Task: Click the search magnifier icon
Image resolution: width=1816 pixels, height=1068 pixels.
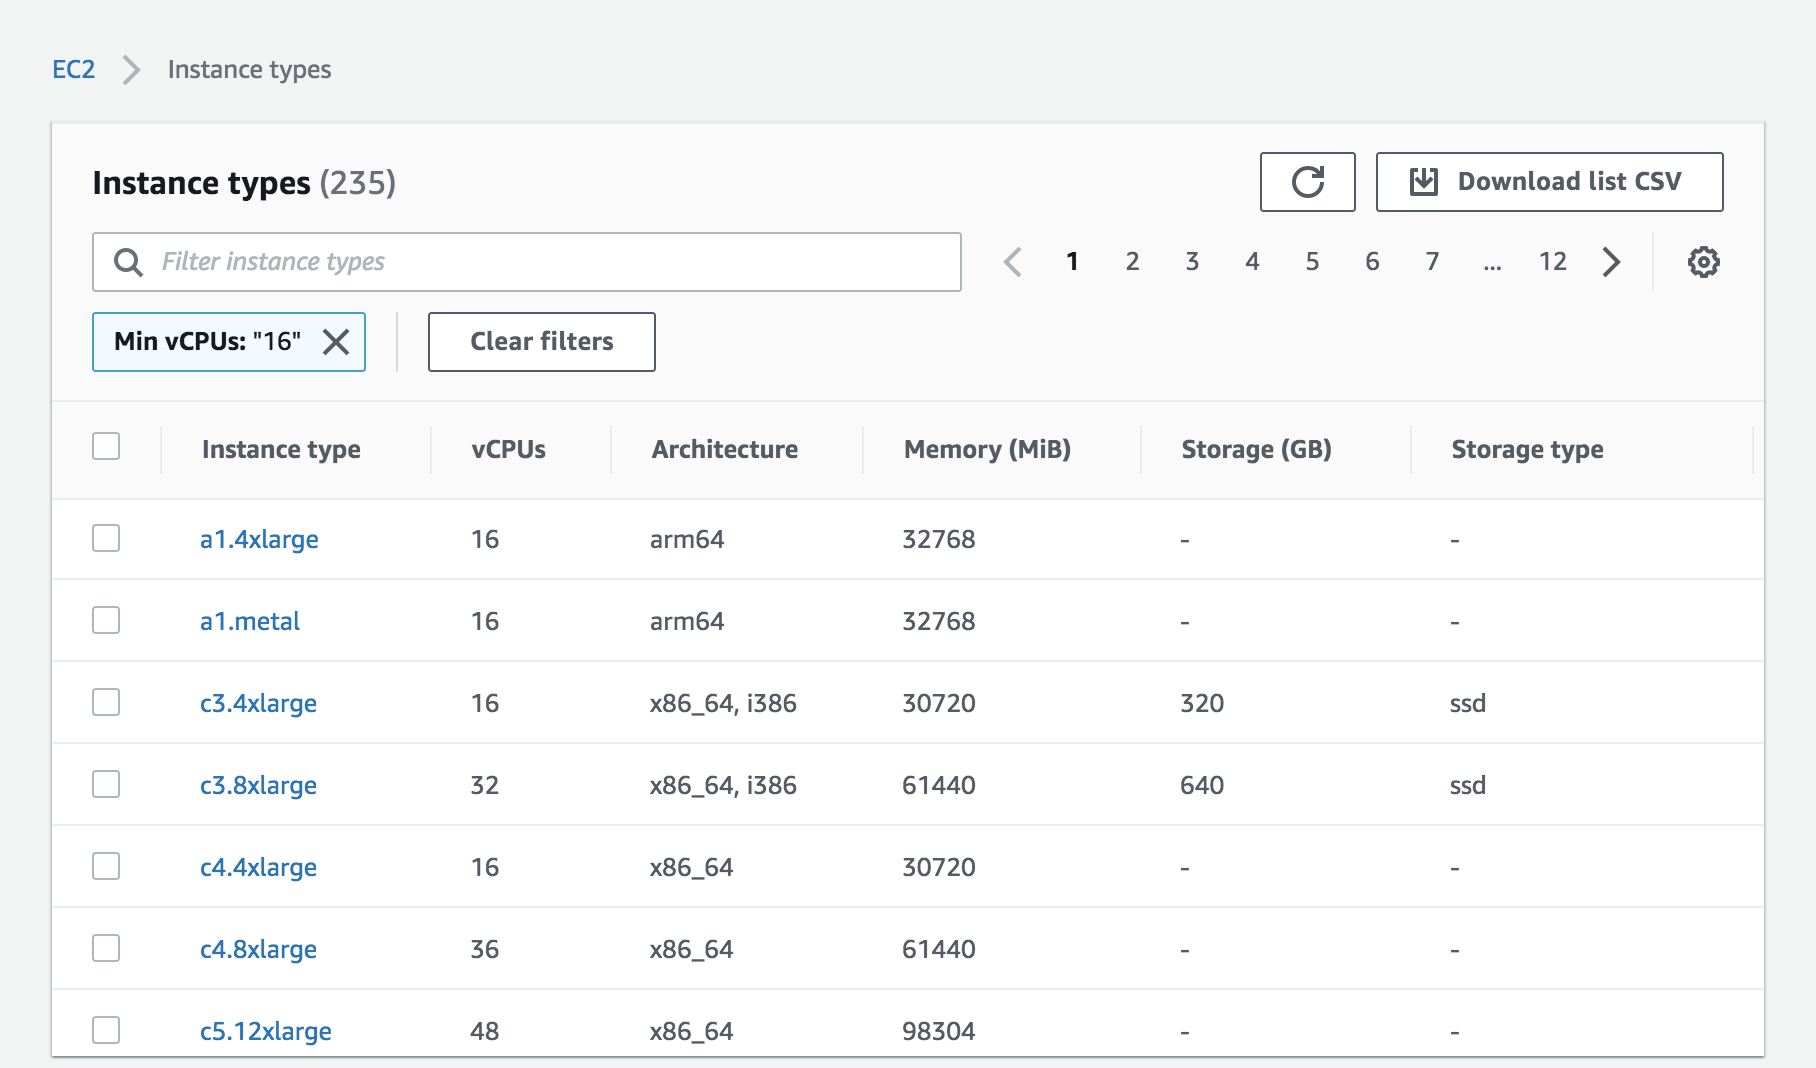Action: pyautogui.click(x=128, y=262)
